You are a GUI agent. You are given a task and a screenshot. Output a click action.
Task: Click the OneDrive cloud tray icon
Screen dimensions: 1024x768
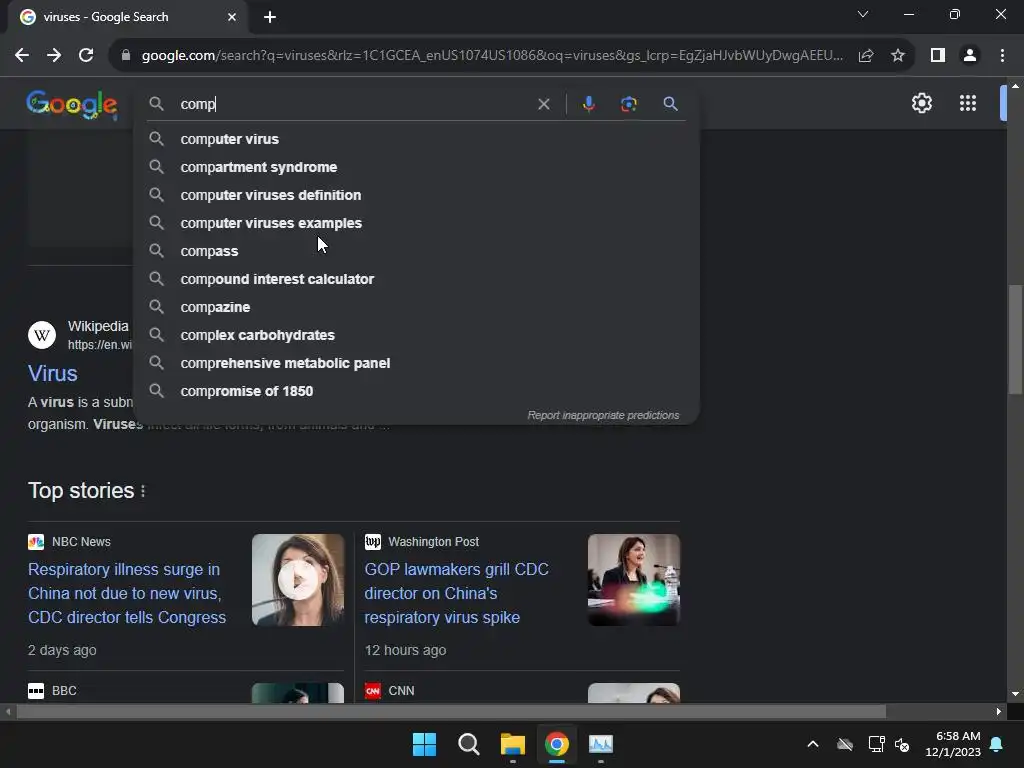tap(845, 744)
